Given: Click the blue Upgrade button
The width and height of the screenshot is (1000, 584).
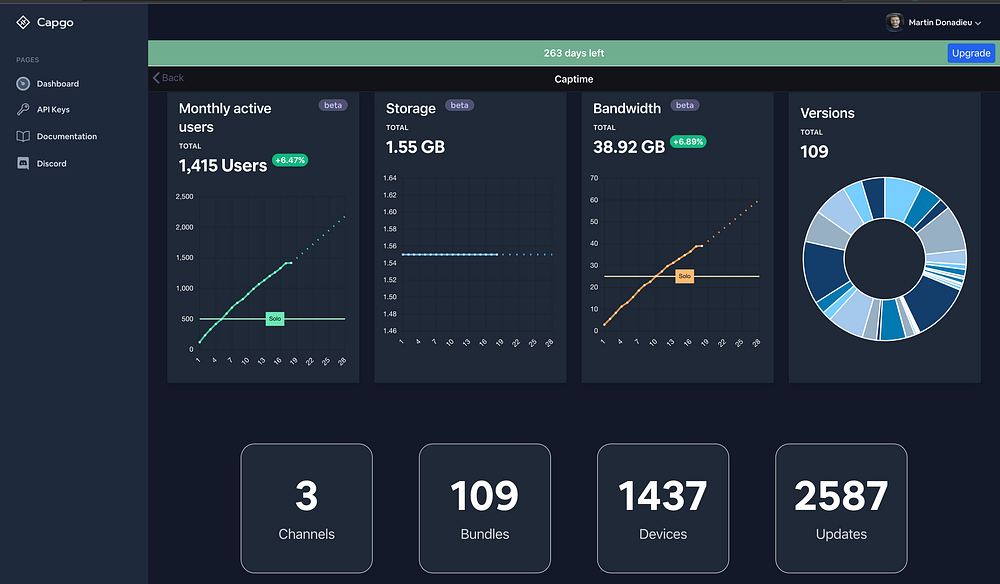Looking at the screenshot, I should 971,53.
